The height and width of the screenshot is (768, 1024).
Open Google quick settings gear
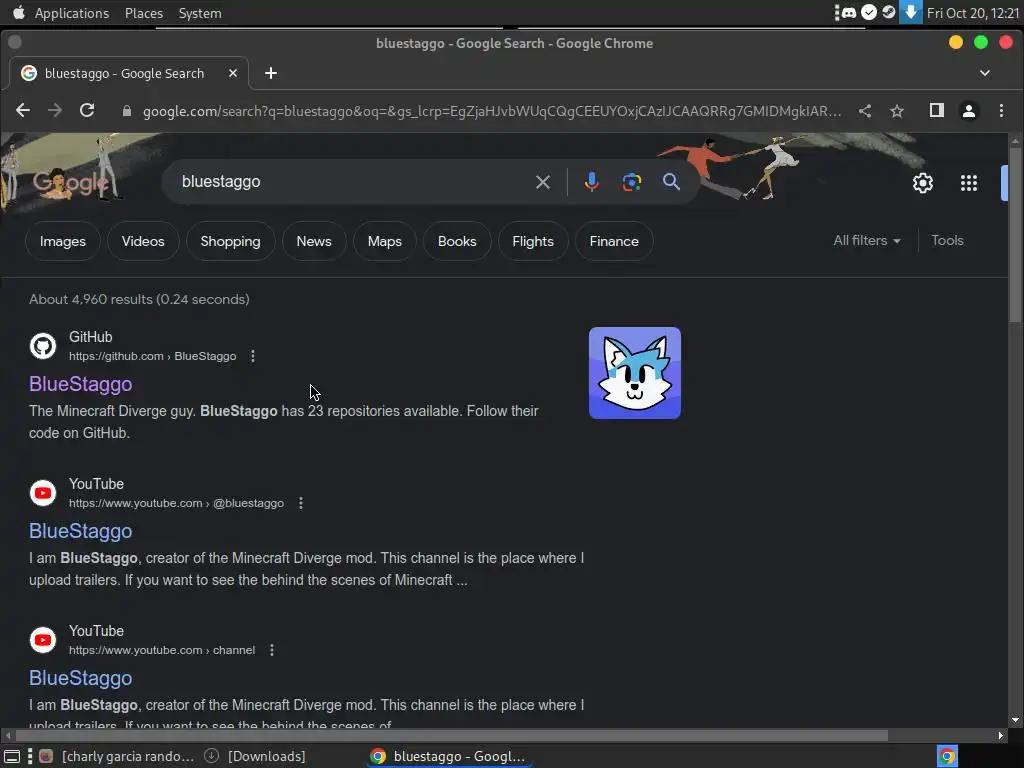coord(923,183)
